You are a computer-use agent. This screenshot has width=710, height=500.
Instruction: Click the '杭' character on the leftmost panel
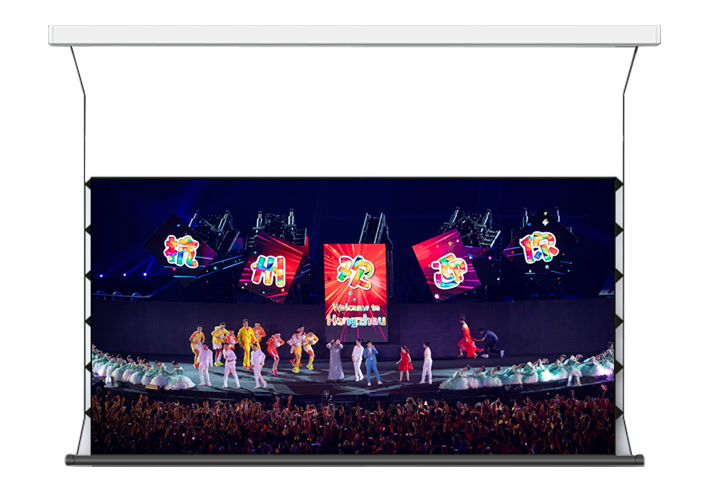(181, 251)
